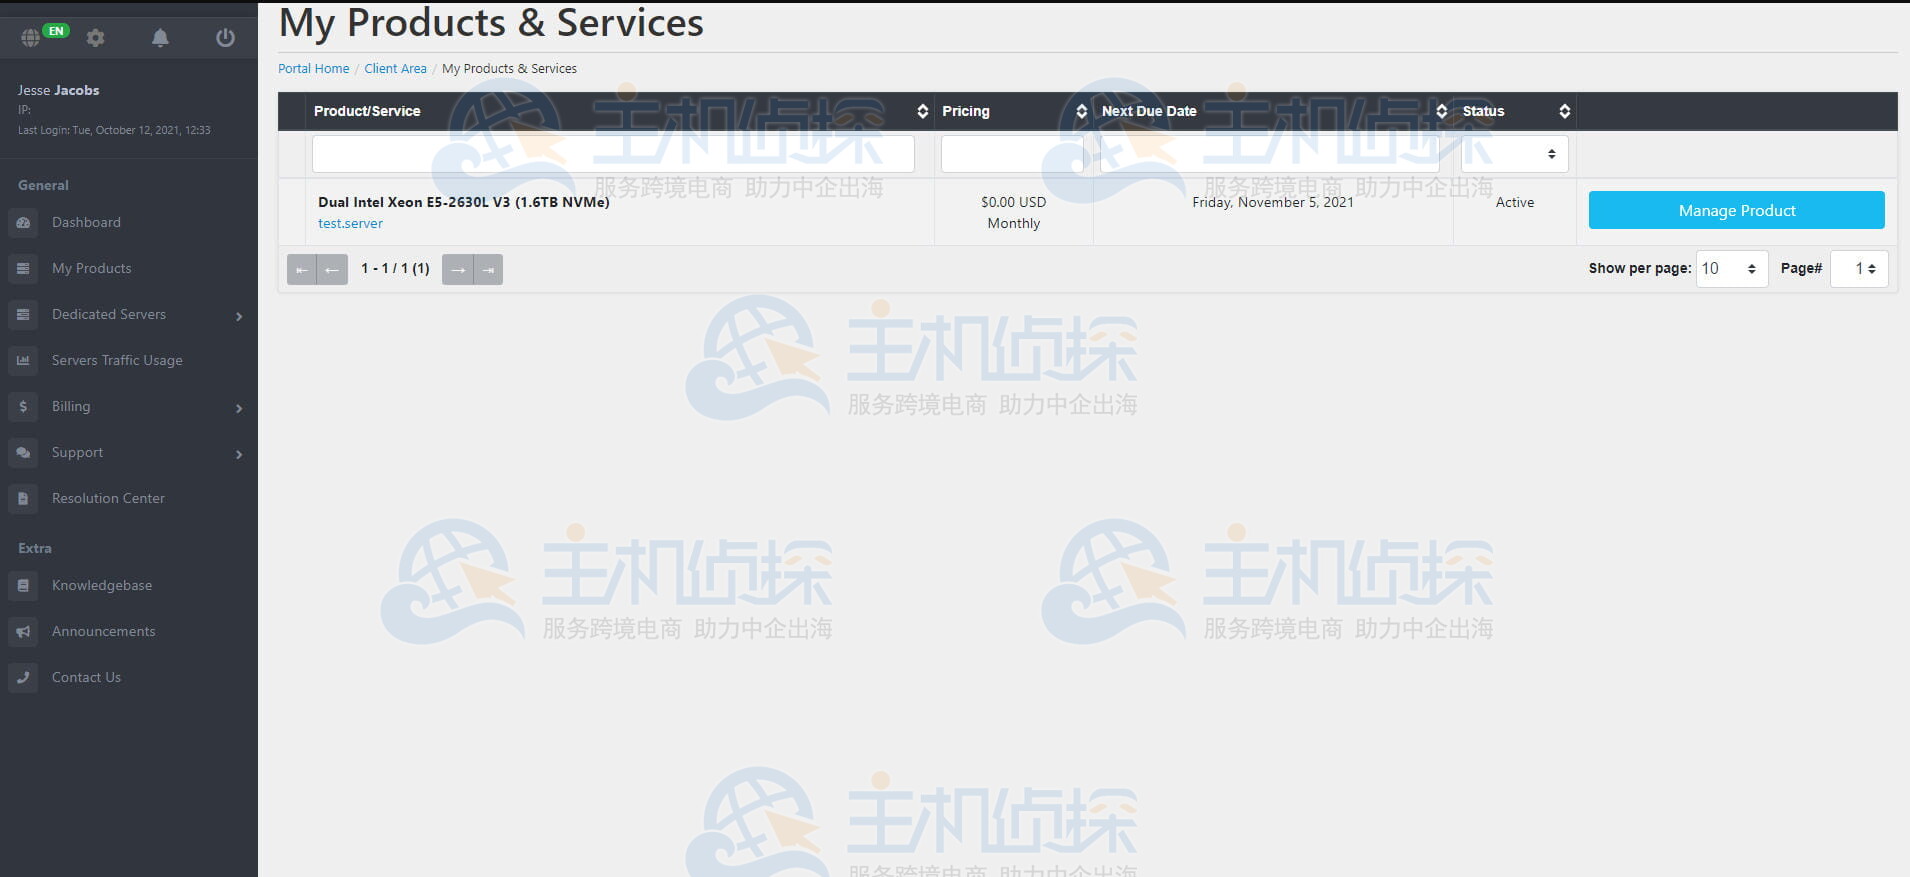The image size is (1910, 877).
Task: Click the Billing dollar icon
Action: 23,406
